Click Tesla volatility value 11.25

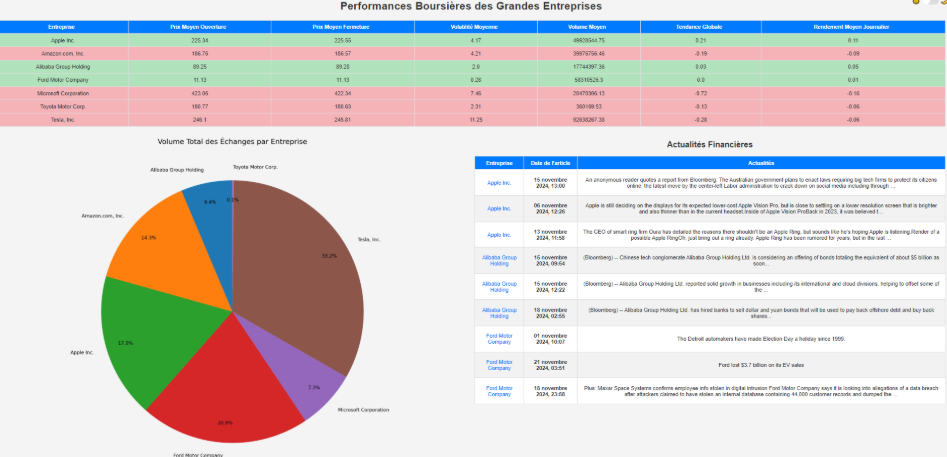click(476, 120)
